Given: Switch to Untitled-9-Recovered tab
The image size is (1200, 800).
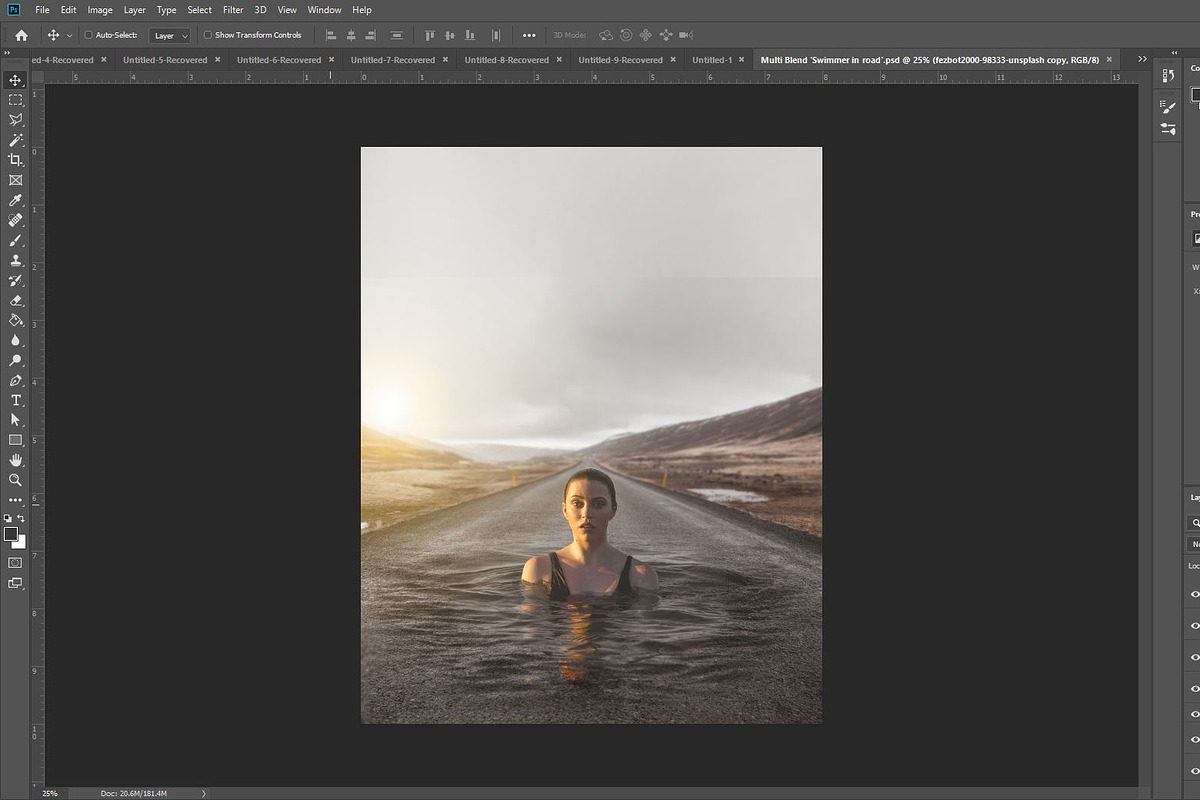Looking at the screenshot, I should click(620, 60).
